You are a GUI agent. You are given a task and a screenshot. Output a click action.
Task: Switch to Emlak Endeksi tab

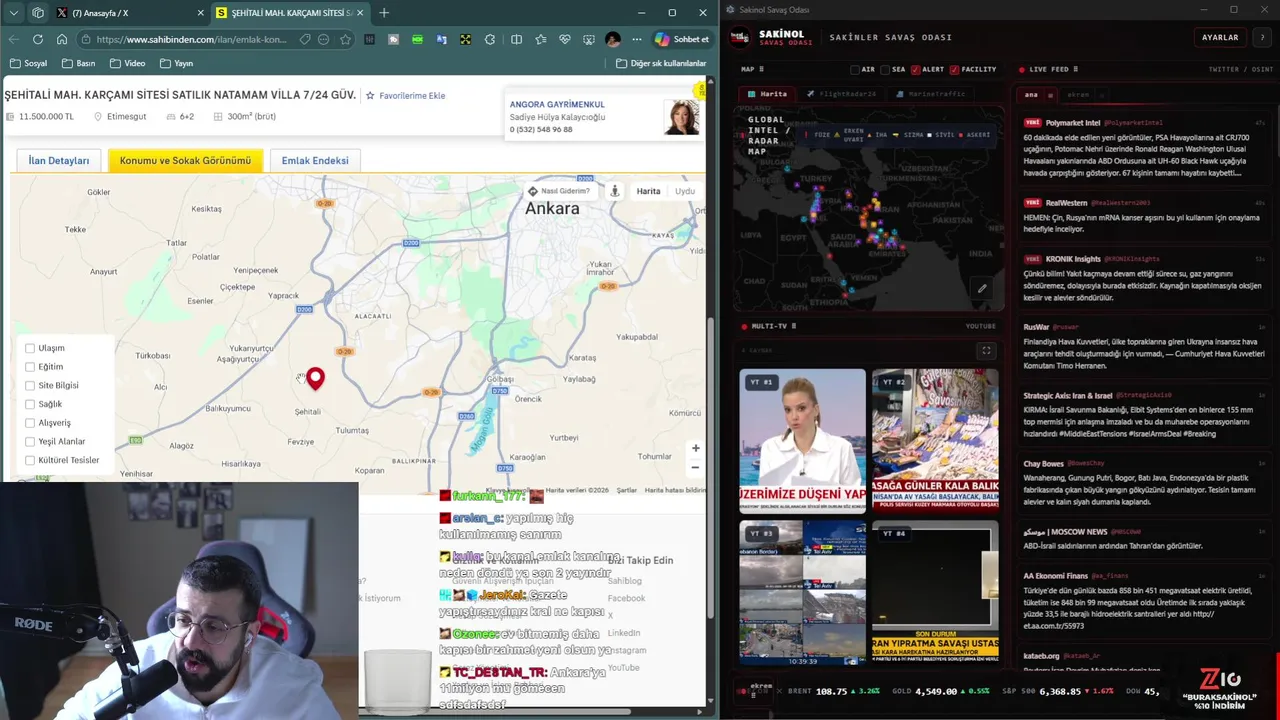click(315, 160)
